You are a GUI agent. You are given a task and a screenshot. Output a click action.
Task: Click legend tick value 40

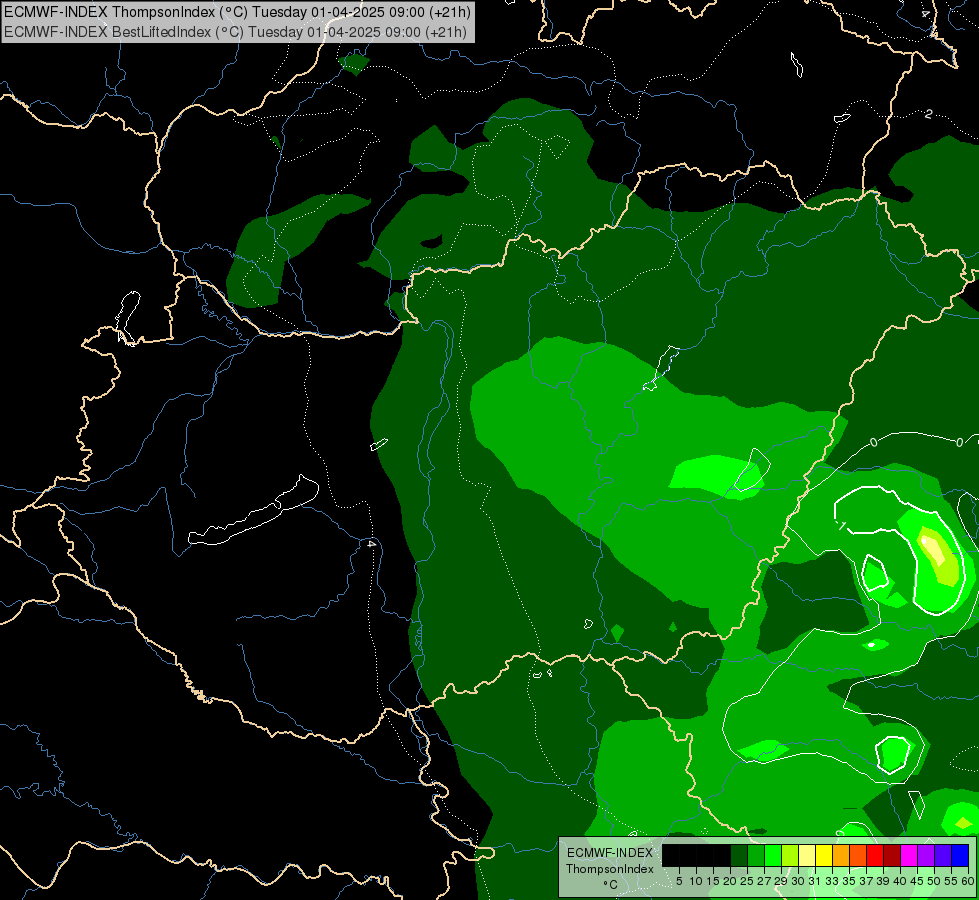click(900, 881)
